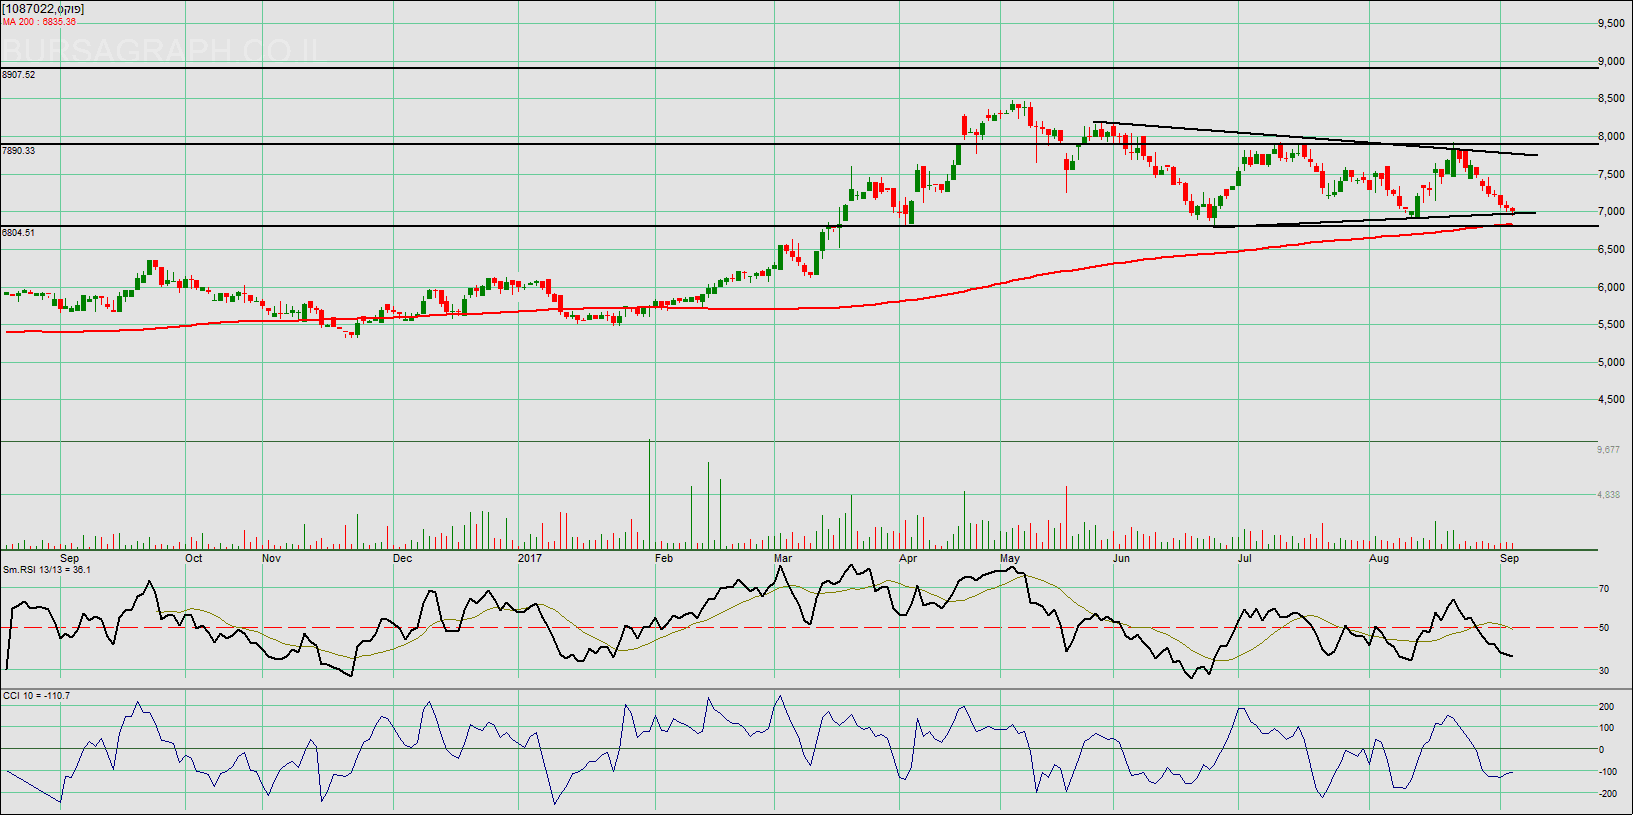Viewport: 1633px width, 815px height.
Task: Jump to the 2017 marker on time axis
Action: coord(529,558)
